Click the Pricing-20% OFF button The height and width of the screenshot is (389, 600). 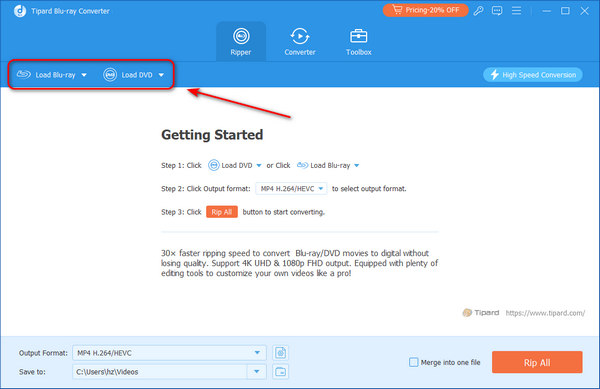pyautogui.click(x=426, y=10)
